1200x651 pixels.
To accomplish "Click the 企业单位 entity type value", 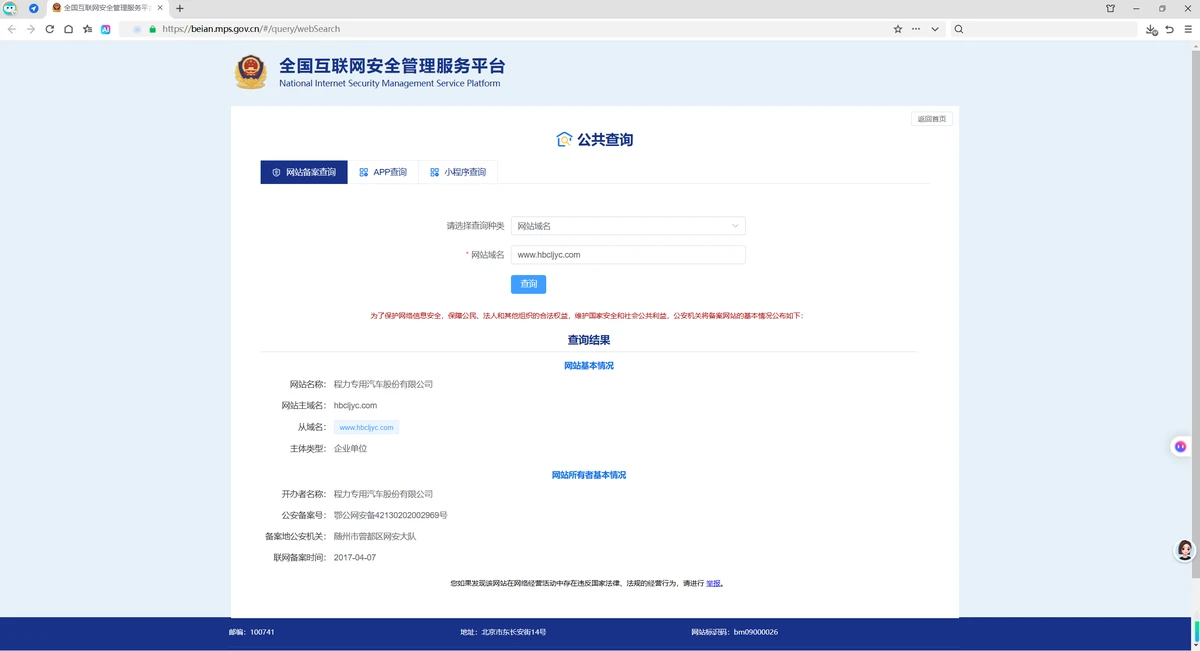I will pyautogui.click(x=350, y=449).
